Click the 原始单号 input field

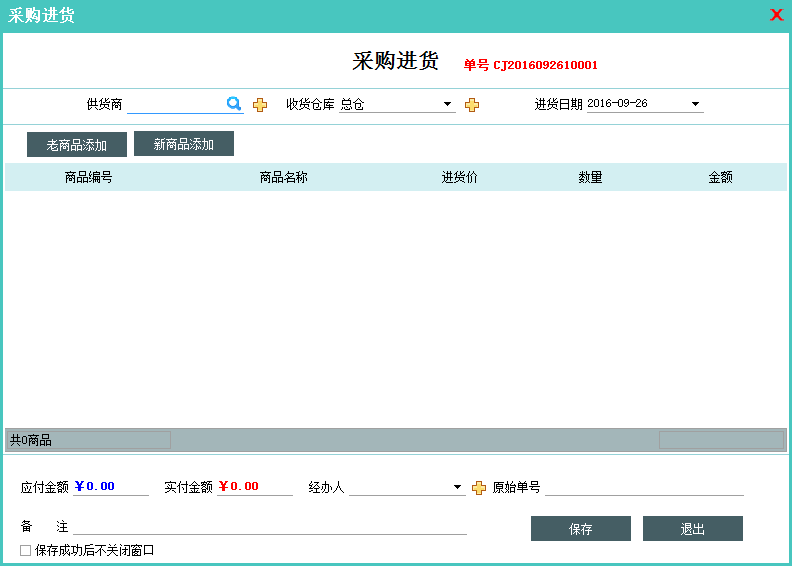click(x=644, y=488)
